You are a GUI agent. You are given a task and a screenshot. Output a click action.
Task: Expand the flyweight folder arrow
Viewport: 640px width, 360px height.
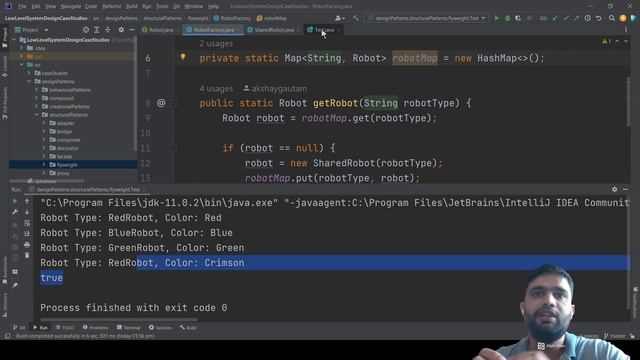tap(44, 164)
